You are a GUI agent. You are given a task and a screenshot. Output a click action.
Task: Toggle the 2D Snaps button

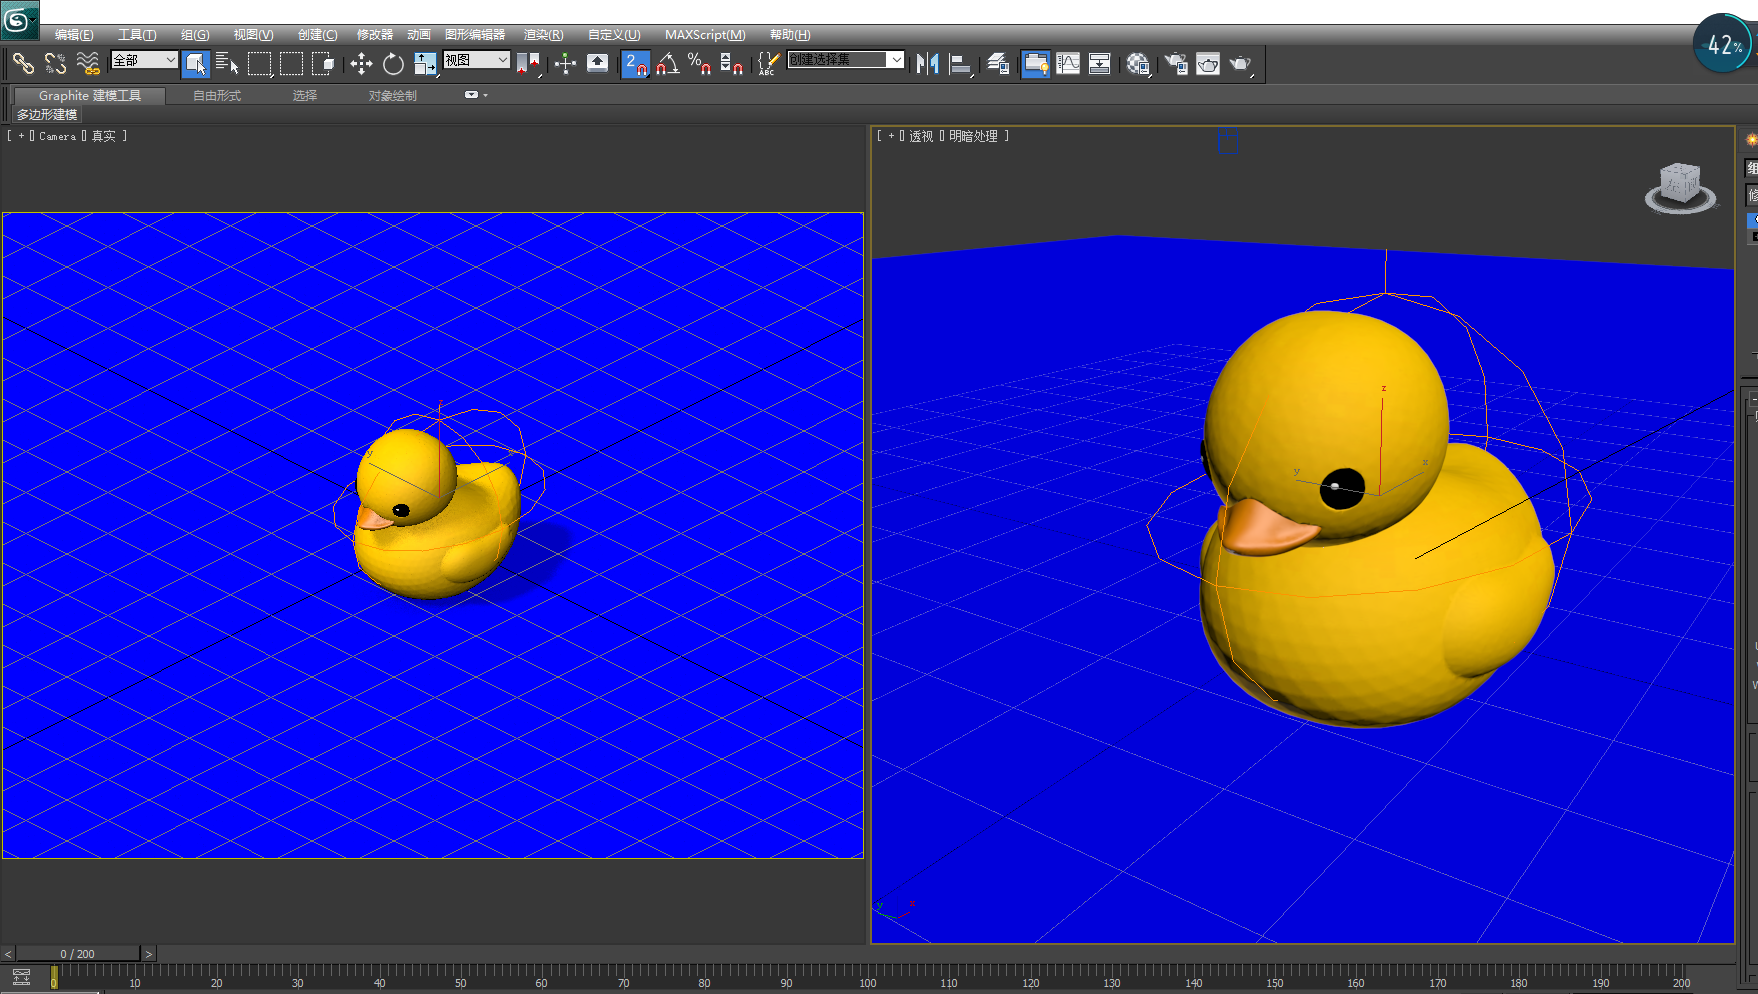[635, 64]
